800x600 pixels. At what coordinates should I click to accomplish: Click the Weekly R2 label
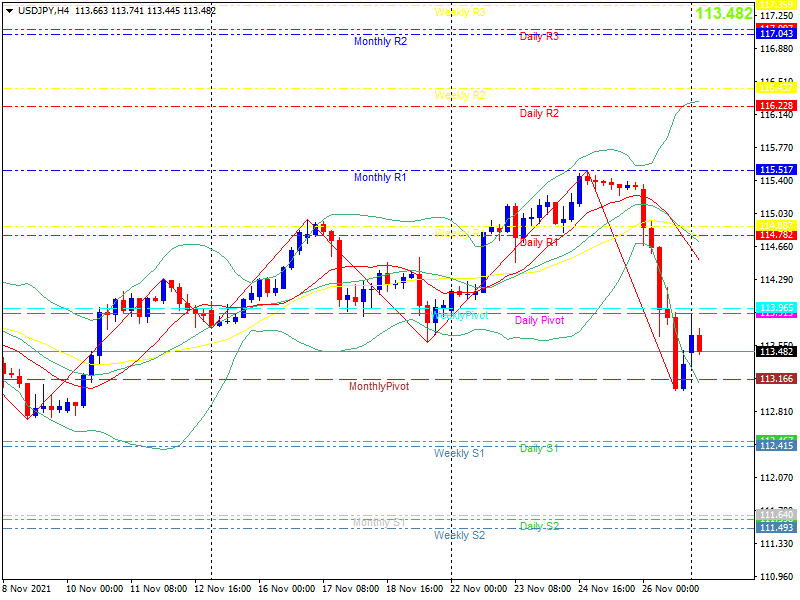click(x=460, y=95)
